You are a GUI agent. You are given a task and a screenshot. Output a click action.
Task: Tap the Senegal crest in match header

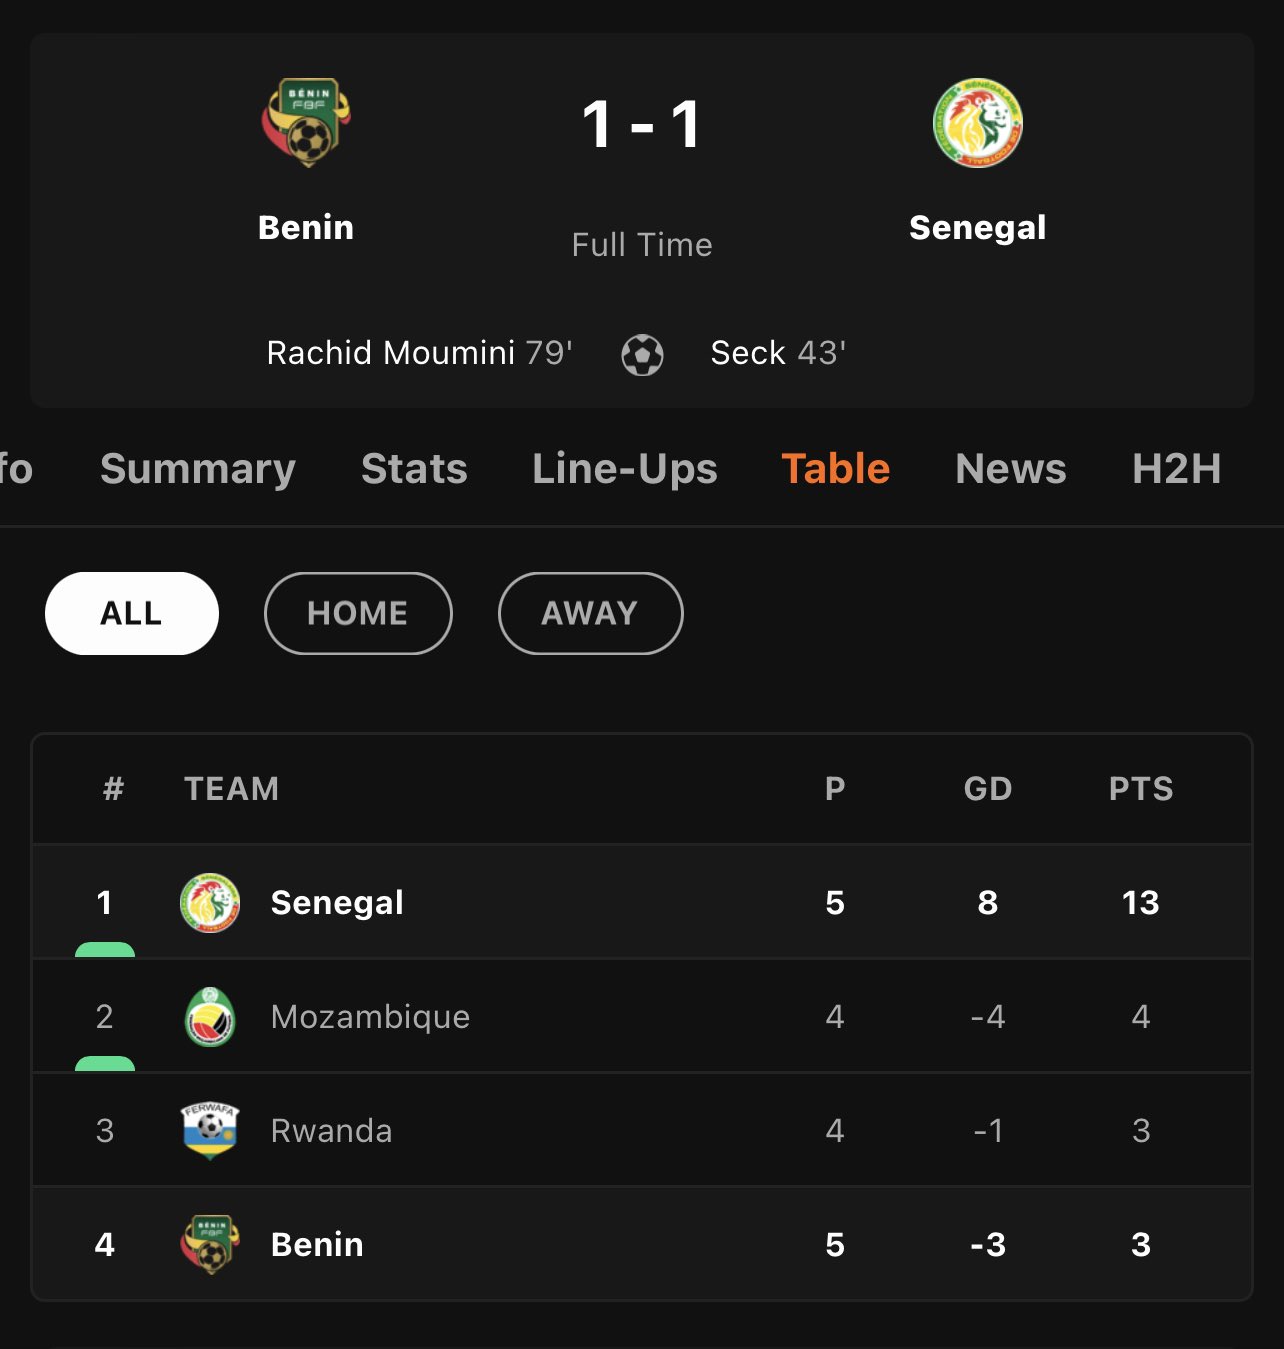click(x=977, y=123)
